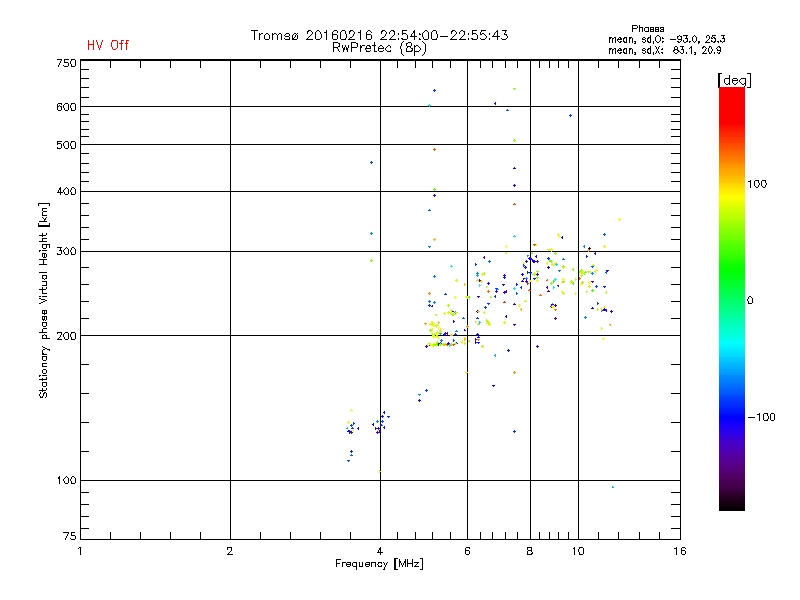This screenshot has width=800, height=600.
Task: Click the phase color scale bar
Action: pos(732,299)
